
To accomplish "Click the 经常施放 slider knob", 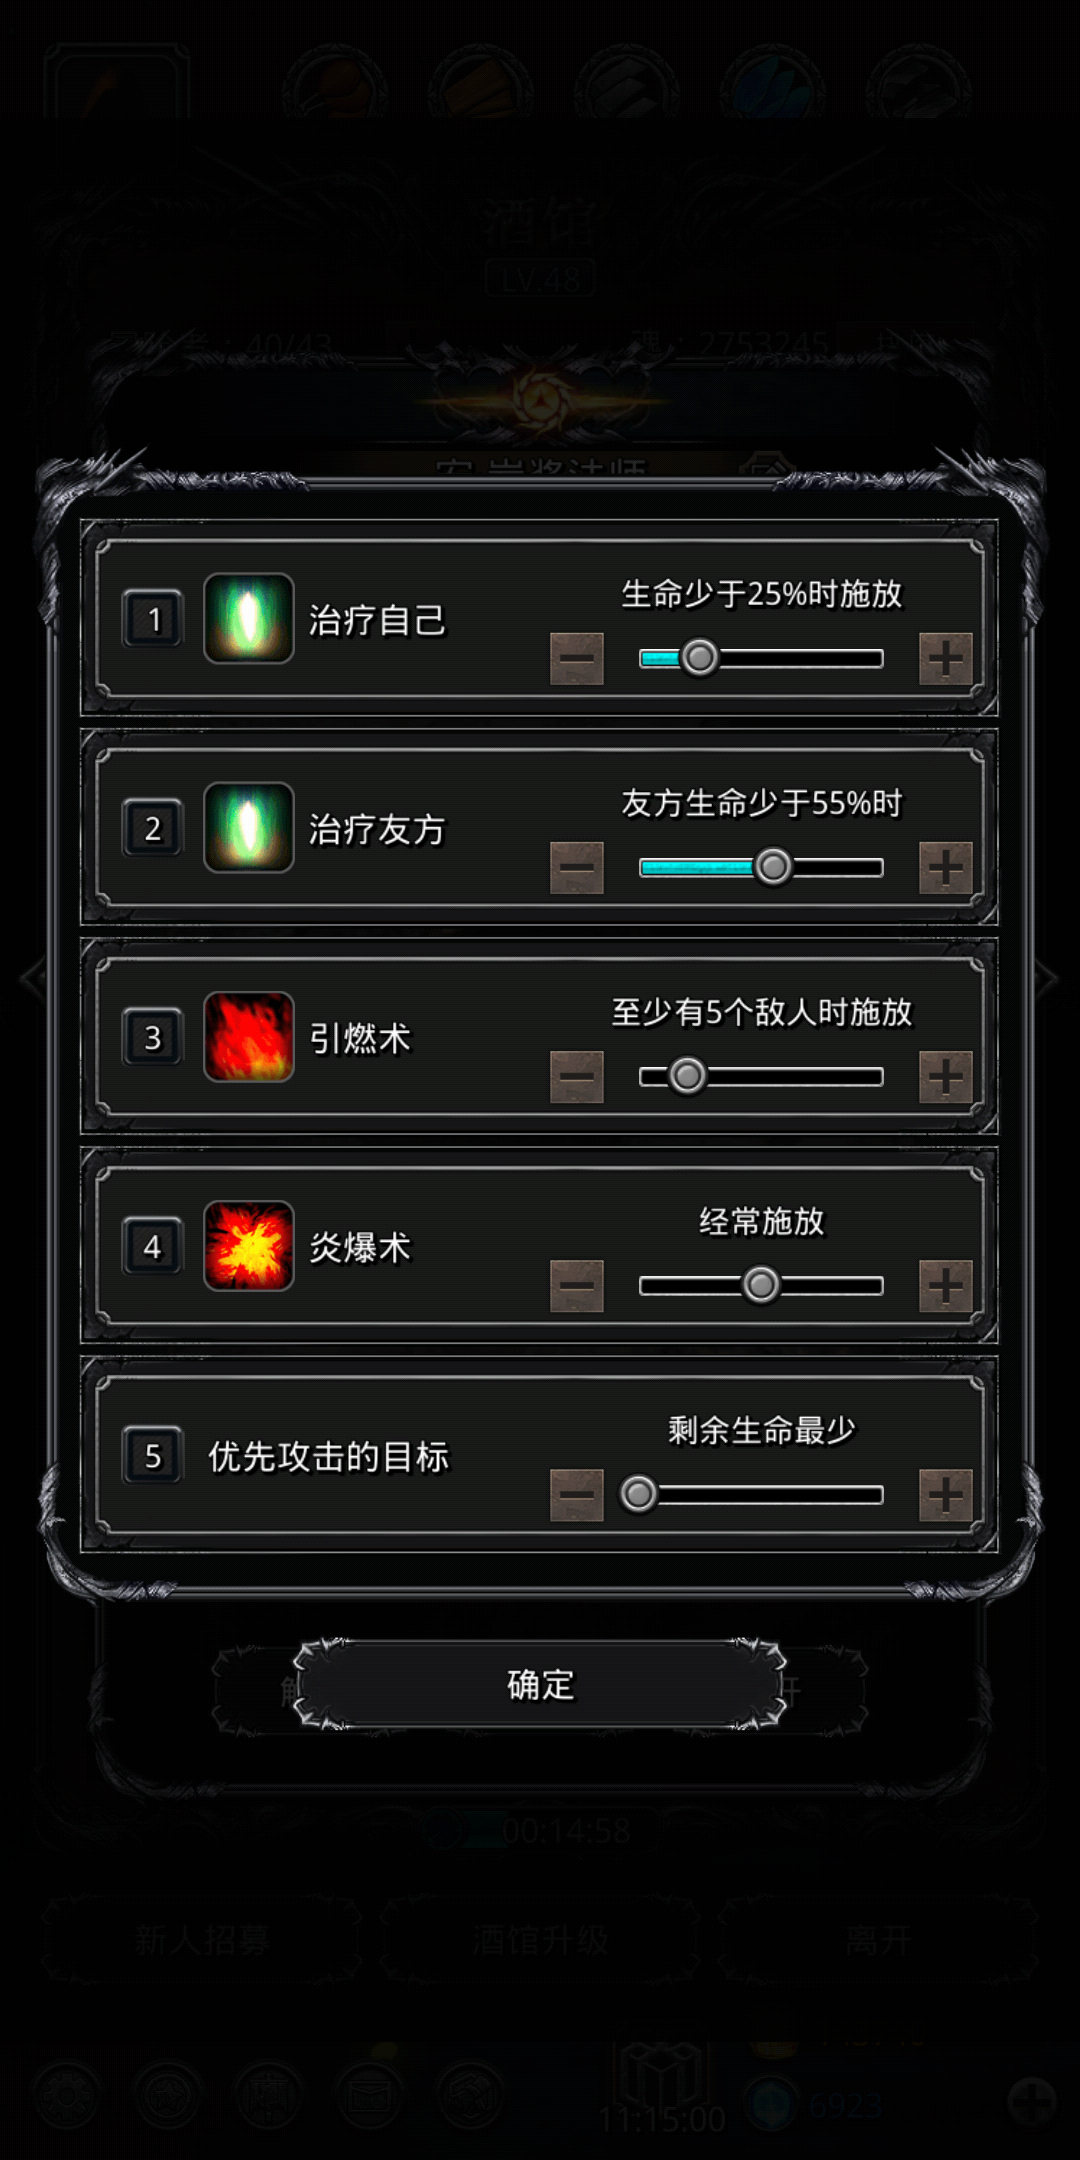I will point(761,1285).
